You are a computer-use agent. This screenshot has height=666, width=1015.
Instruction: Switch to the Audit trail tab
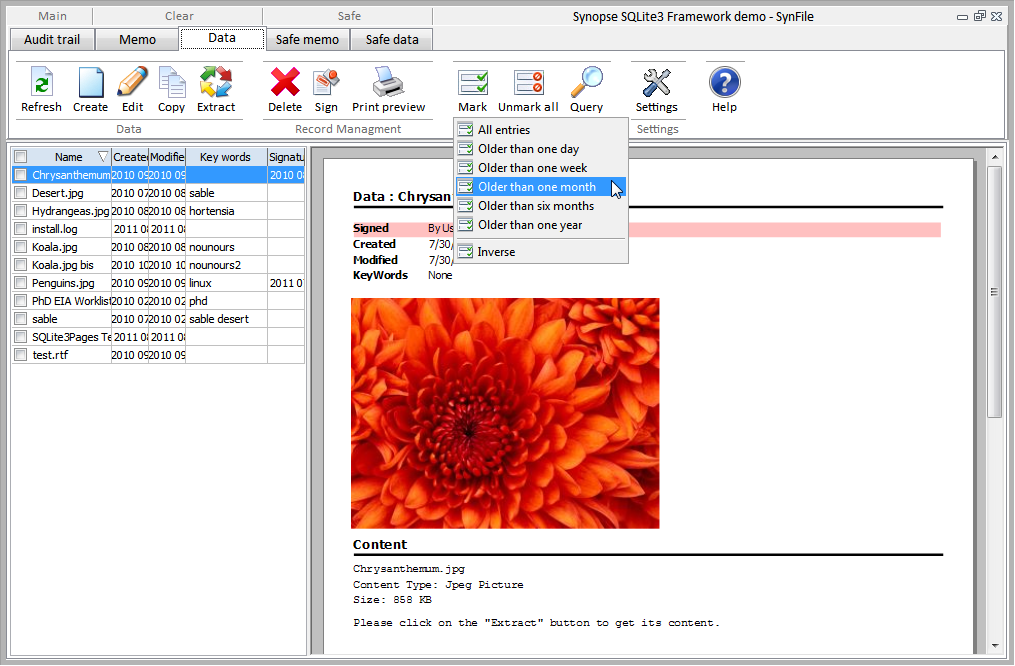pyautogui.click(x=52, y=40)
